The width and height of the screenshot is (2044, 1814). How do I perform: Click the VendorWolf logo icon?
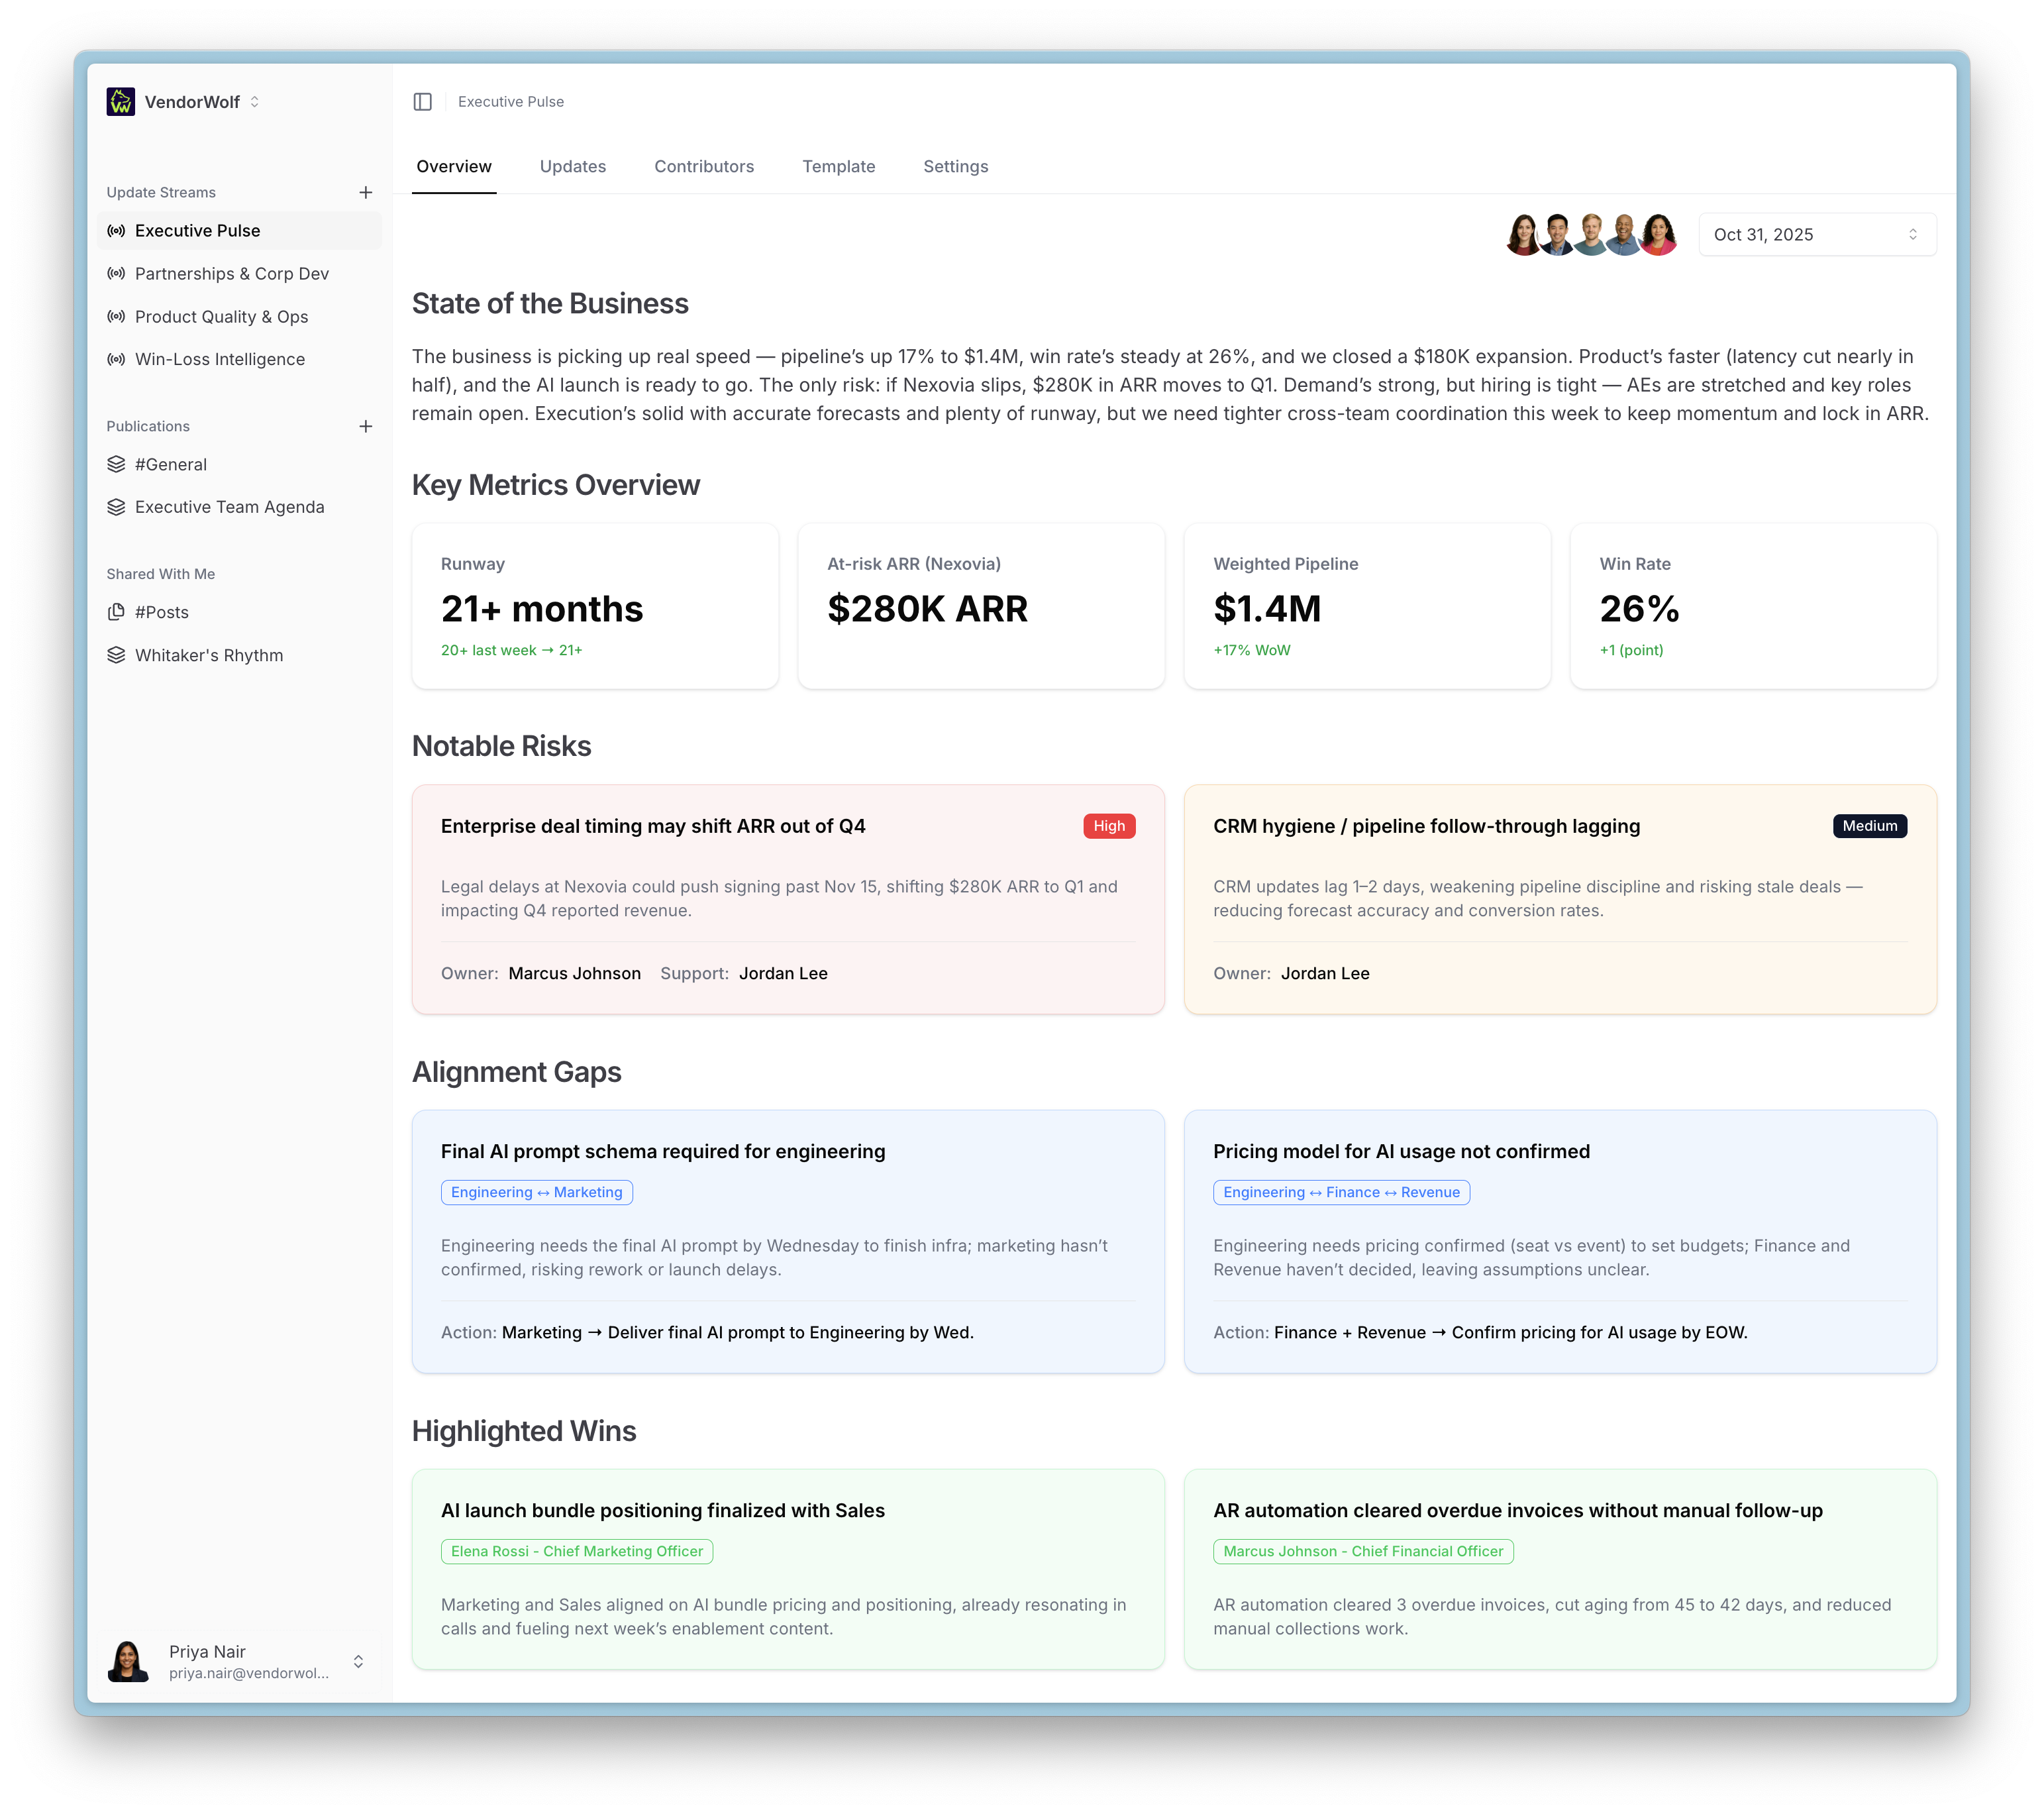pyautogui.click(x=121, y=102)
